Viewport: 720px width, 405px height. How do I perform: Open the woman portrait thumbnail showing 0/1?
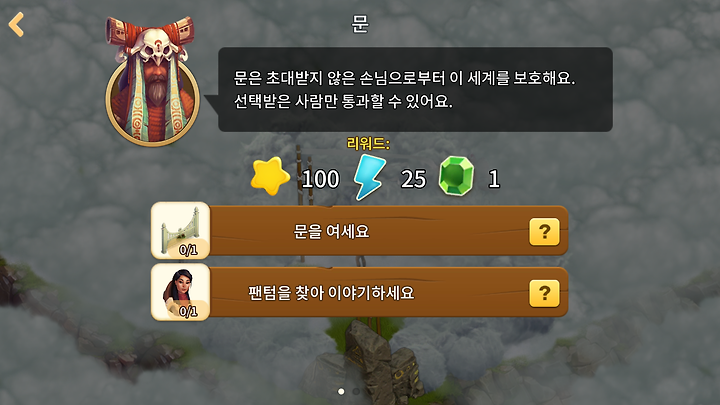tap(180, 292)
